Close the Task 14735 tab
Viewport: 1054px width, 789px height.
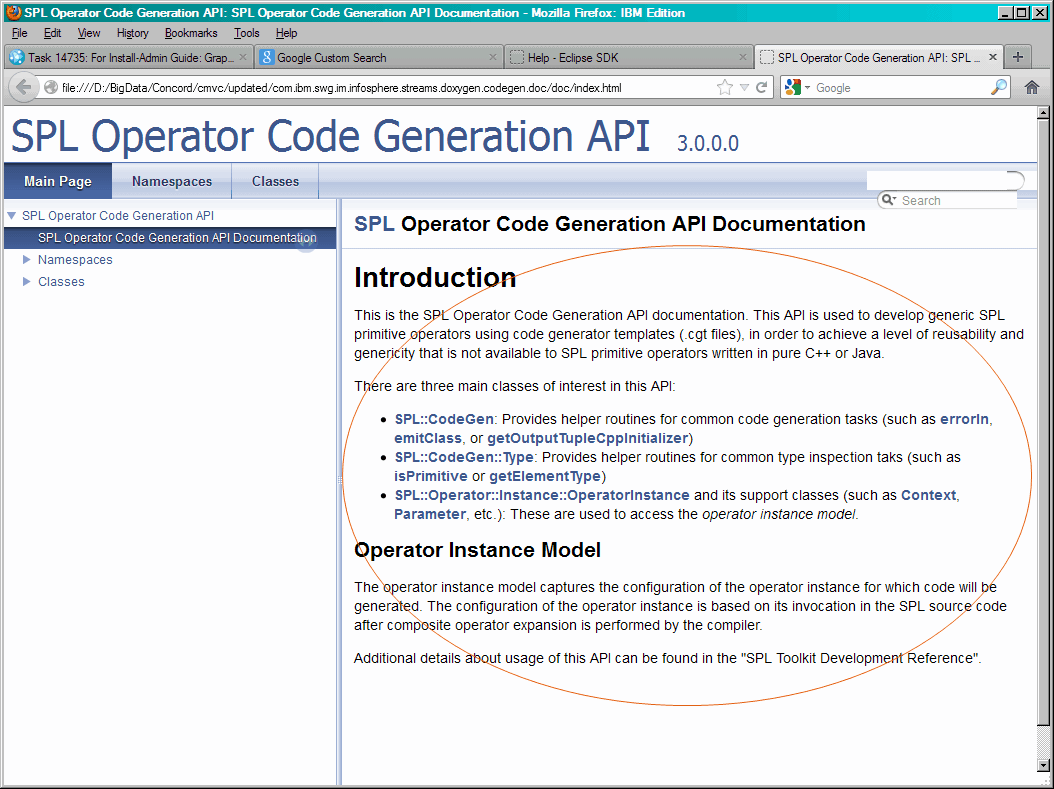tap(243, 57)
